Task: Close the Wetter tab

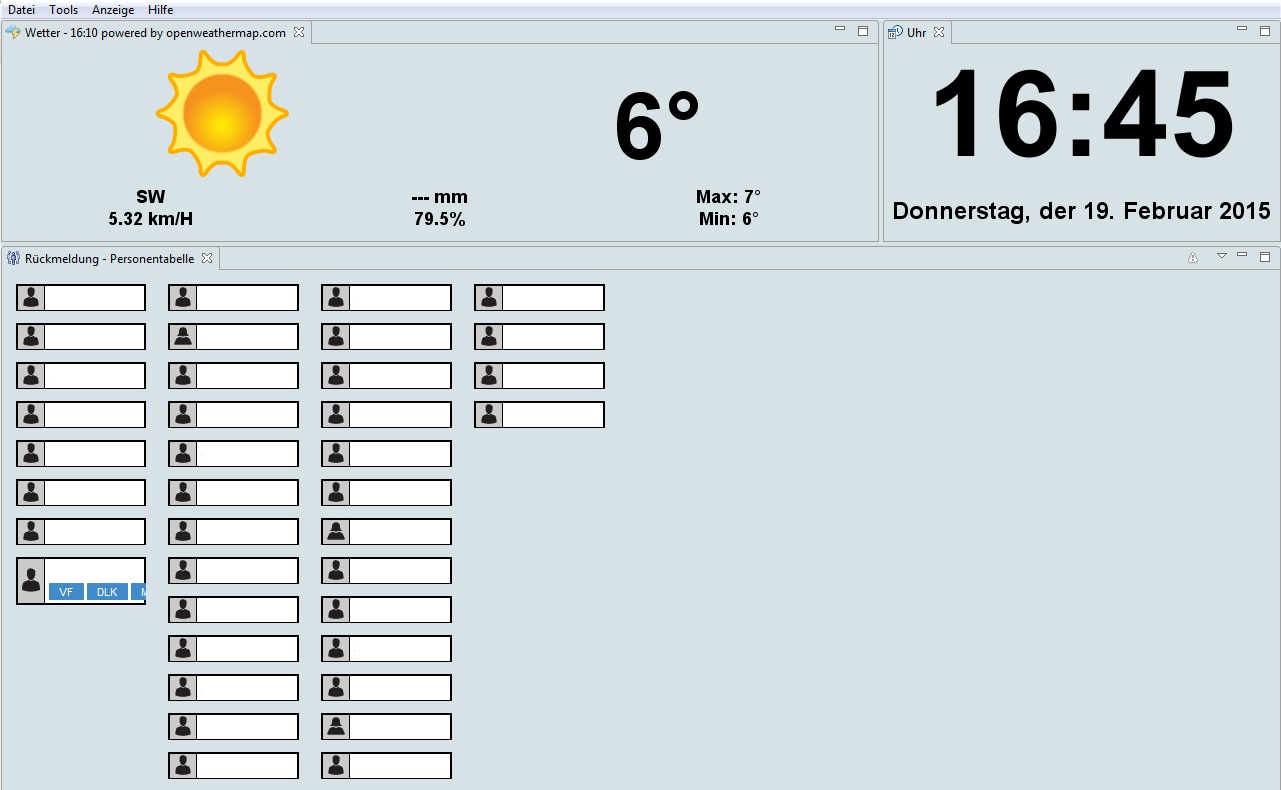Action: coord(299,33)
